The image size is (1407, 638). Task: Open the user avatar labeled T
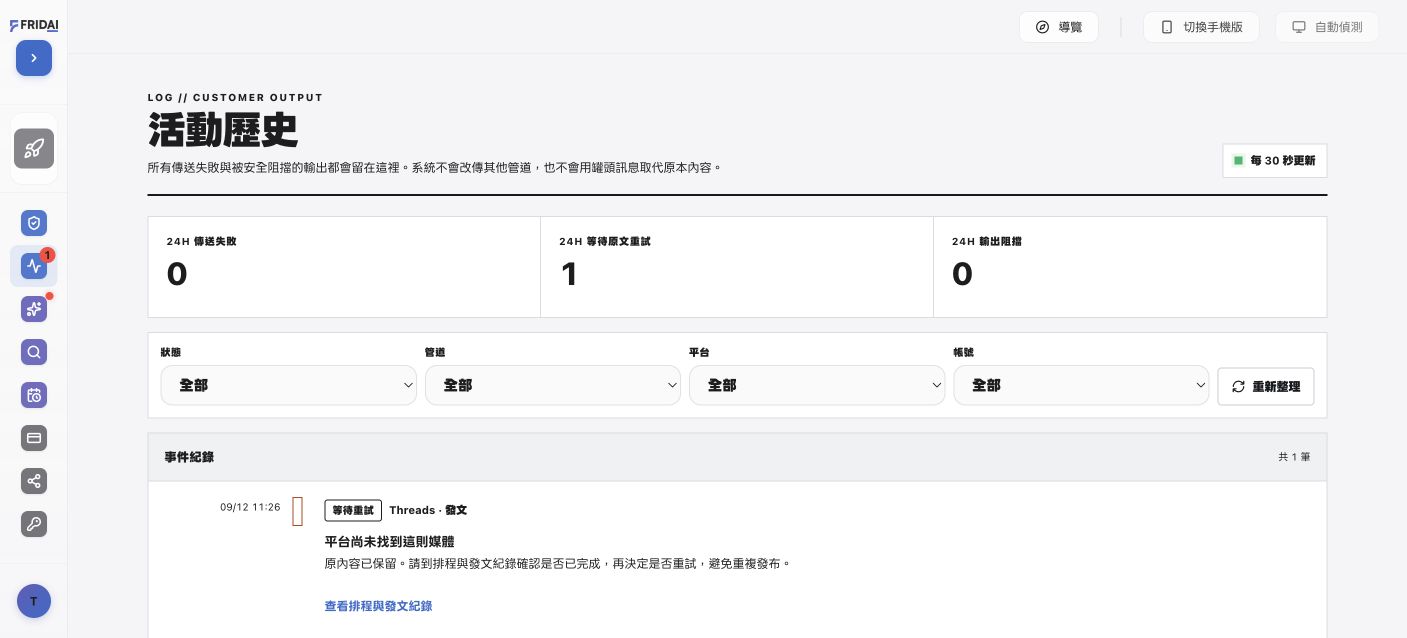point(34,601)
